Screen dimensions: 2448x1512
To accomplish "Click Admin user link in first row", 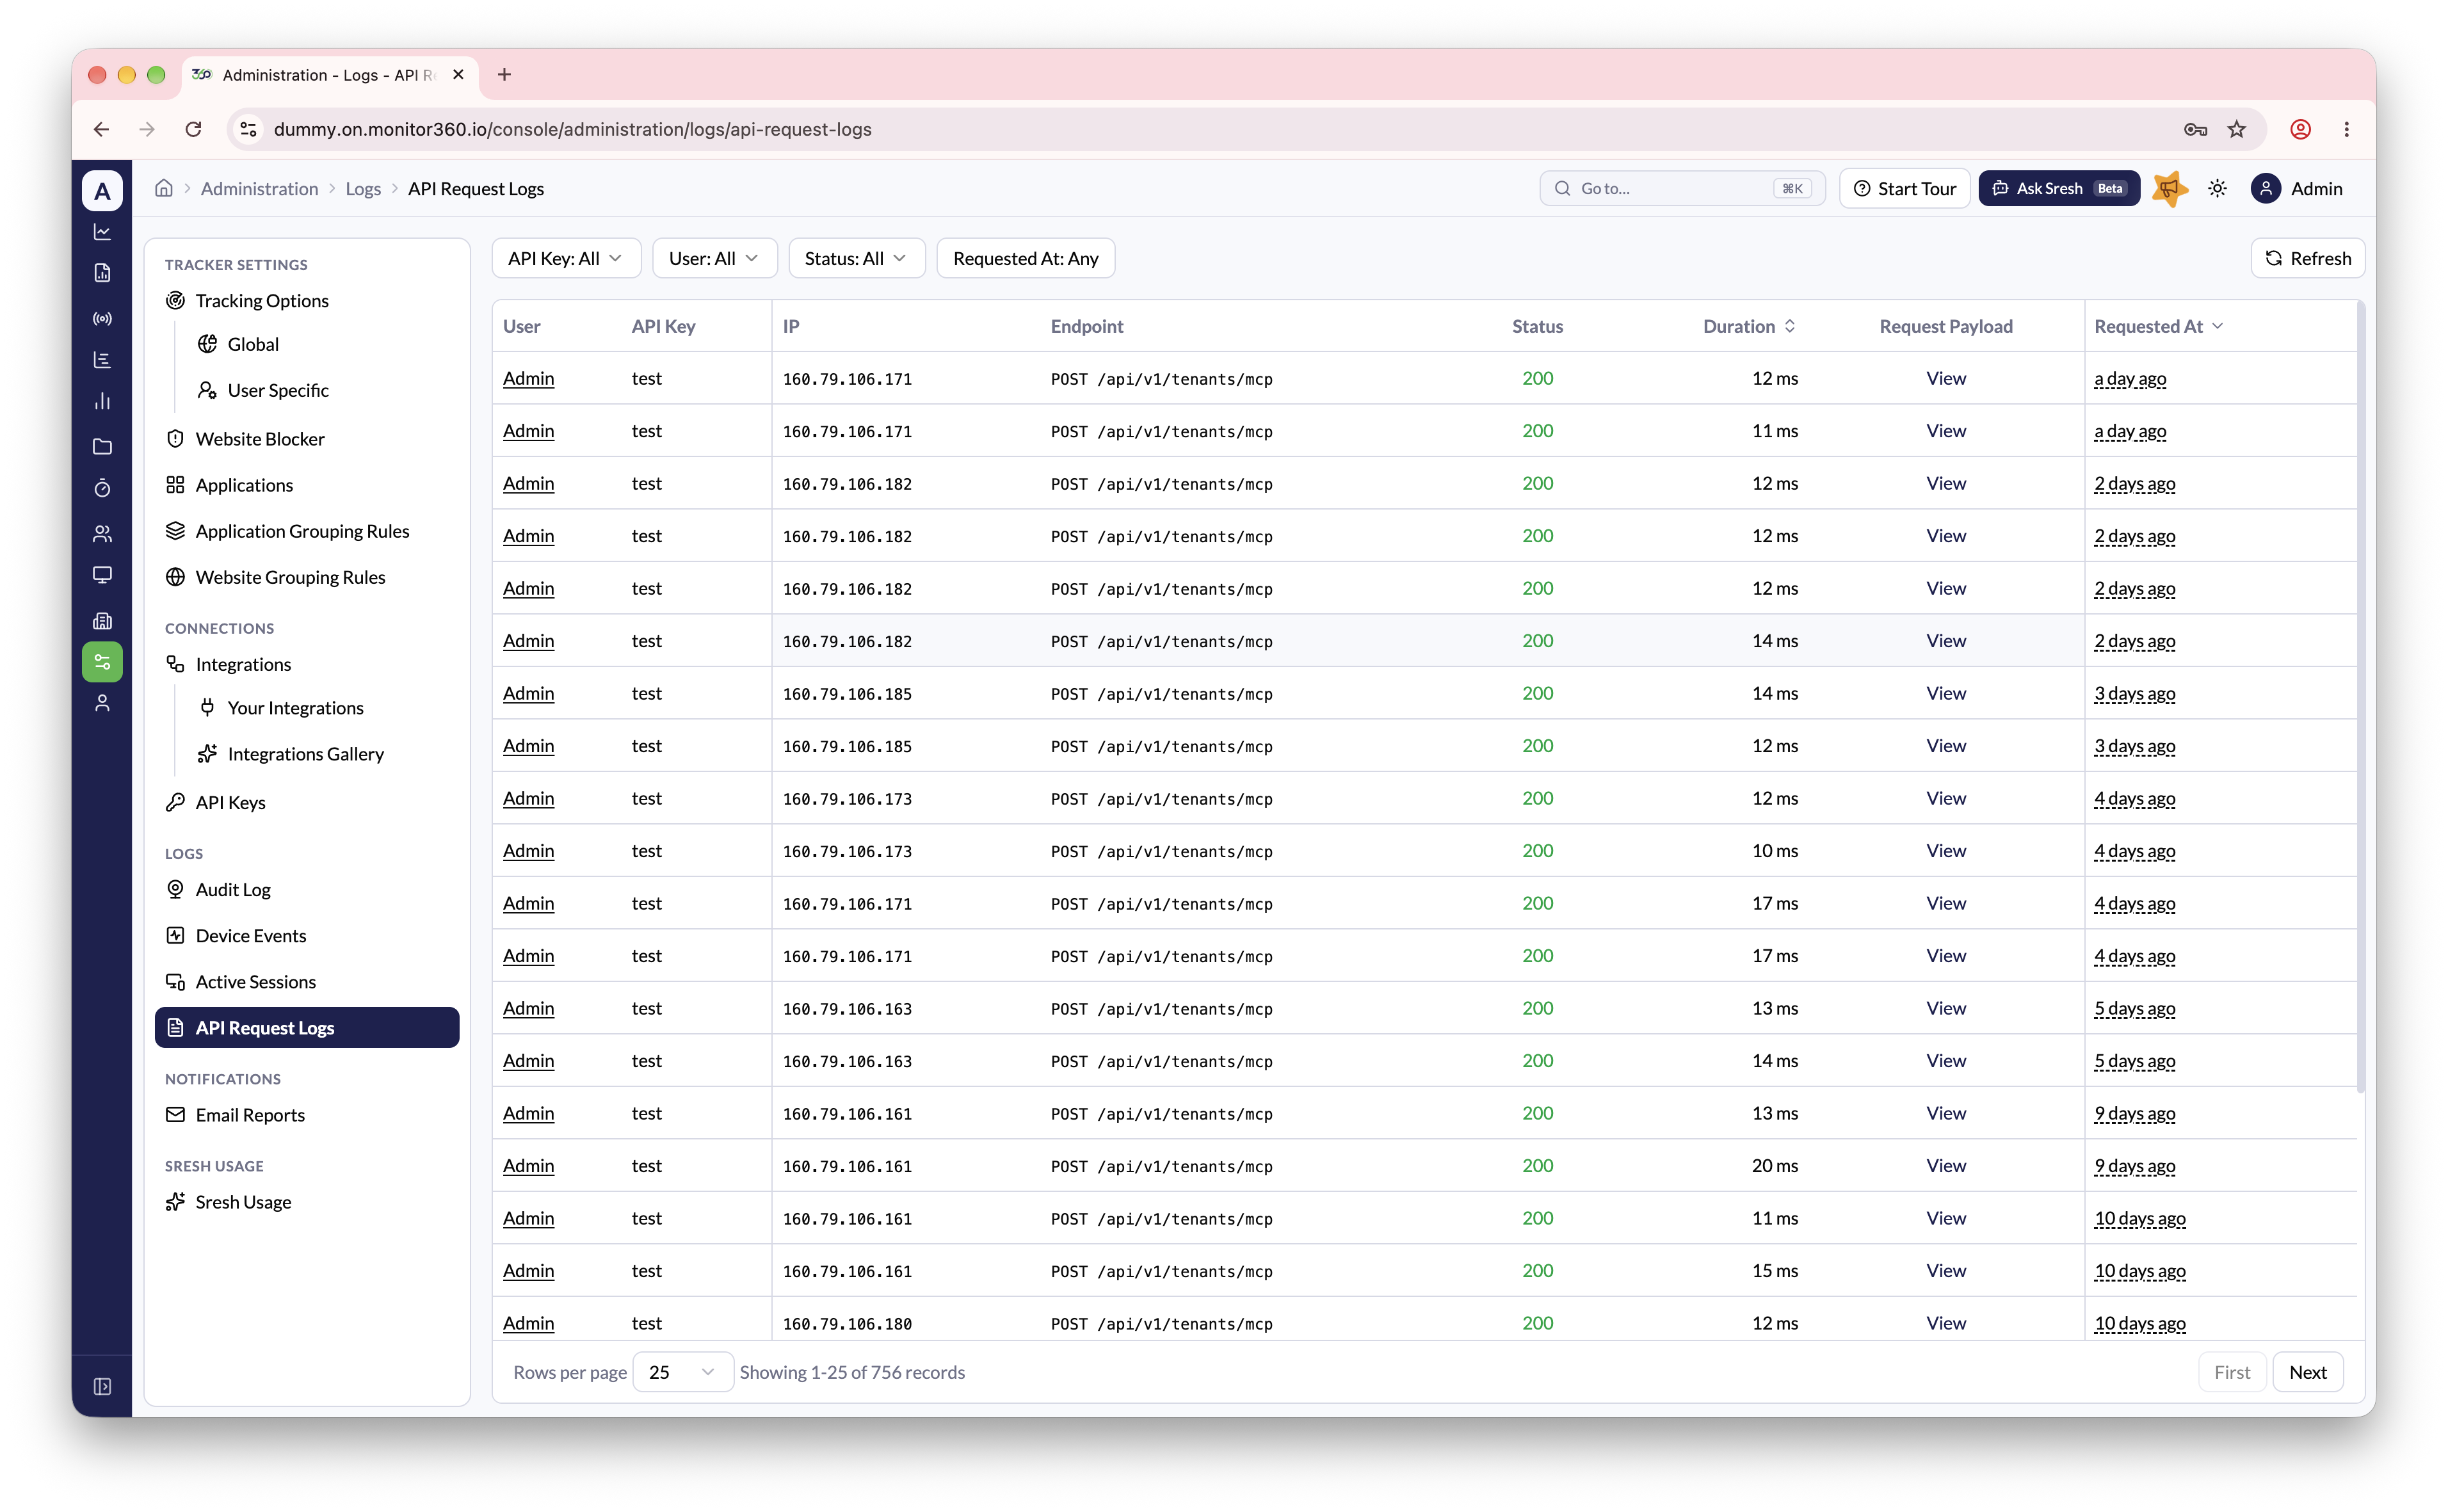I will click(x=528, y=378).
